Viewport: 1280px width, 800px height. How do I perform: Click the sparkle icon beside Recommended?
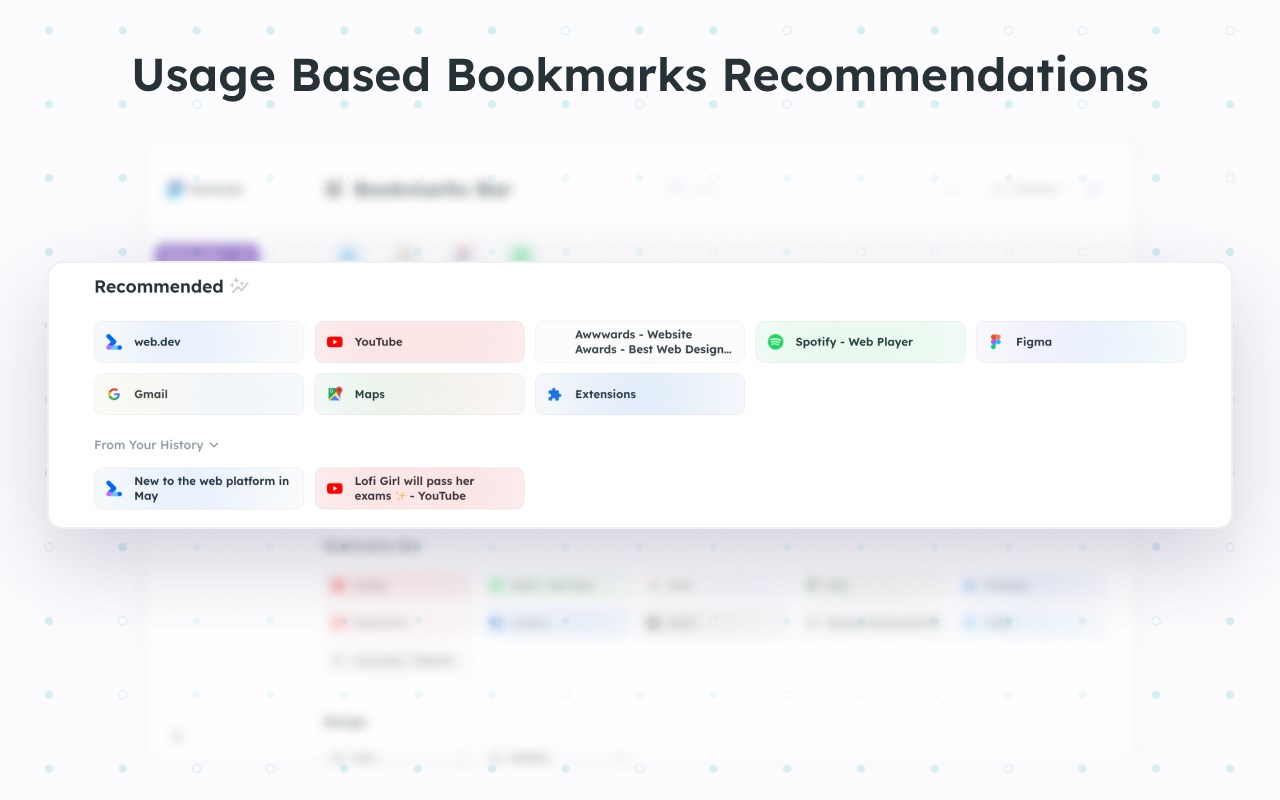coord(239,286)
